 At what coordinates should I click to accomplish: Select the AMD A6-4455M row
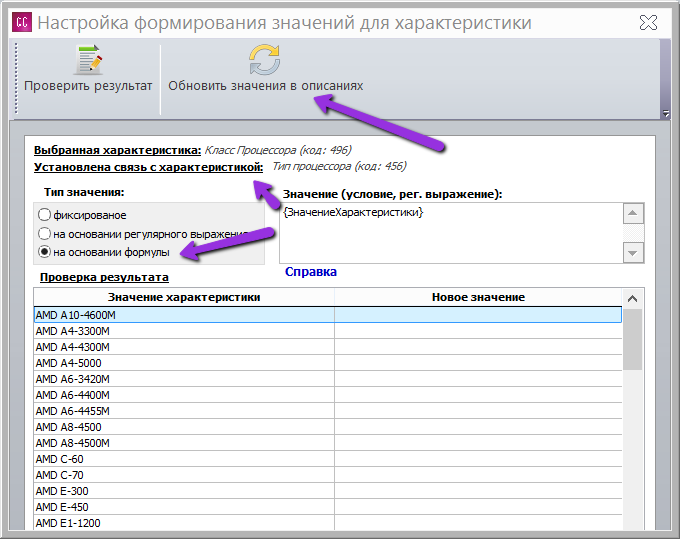[327, 411]
